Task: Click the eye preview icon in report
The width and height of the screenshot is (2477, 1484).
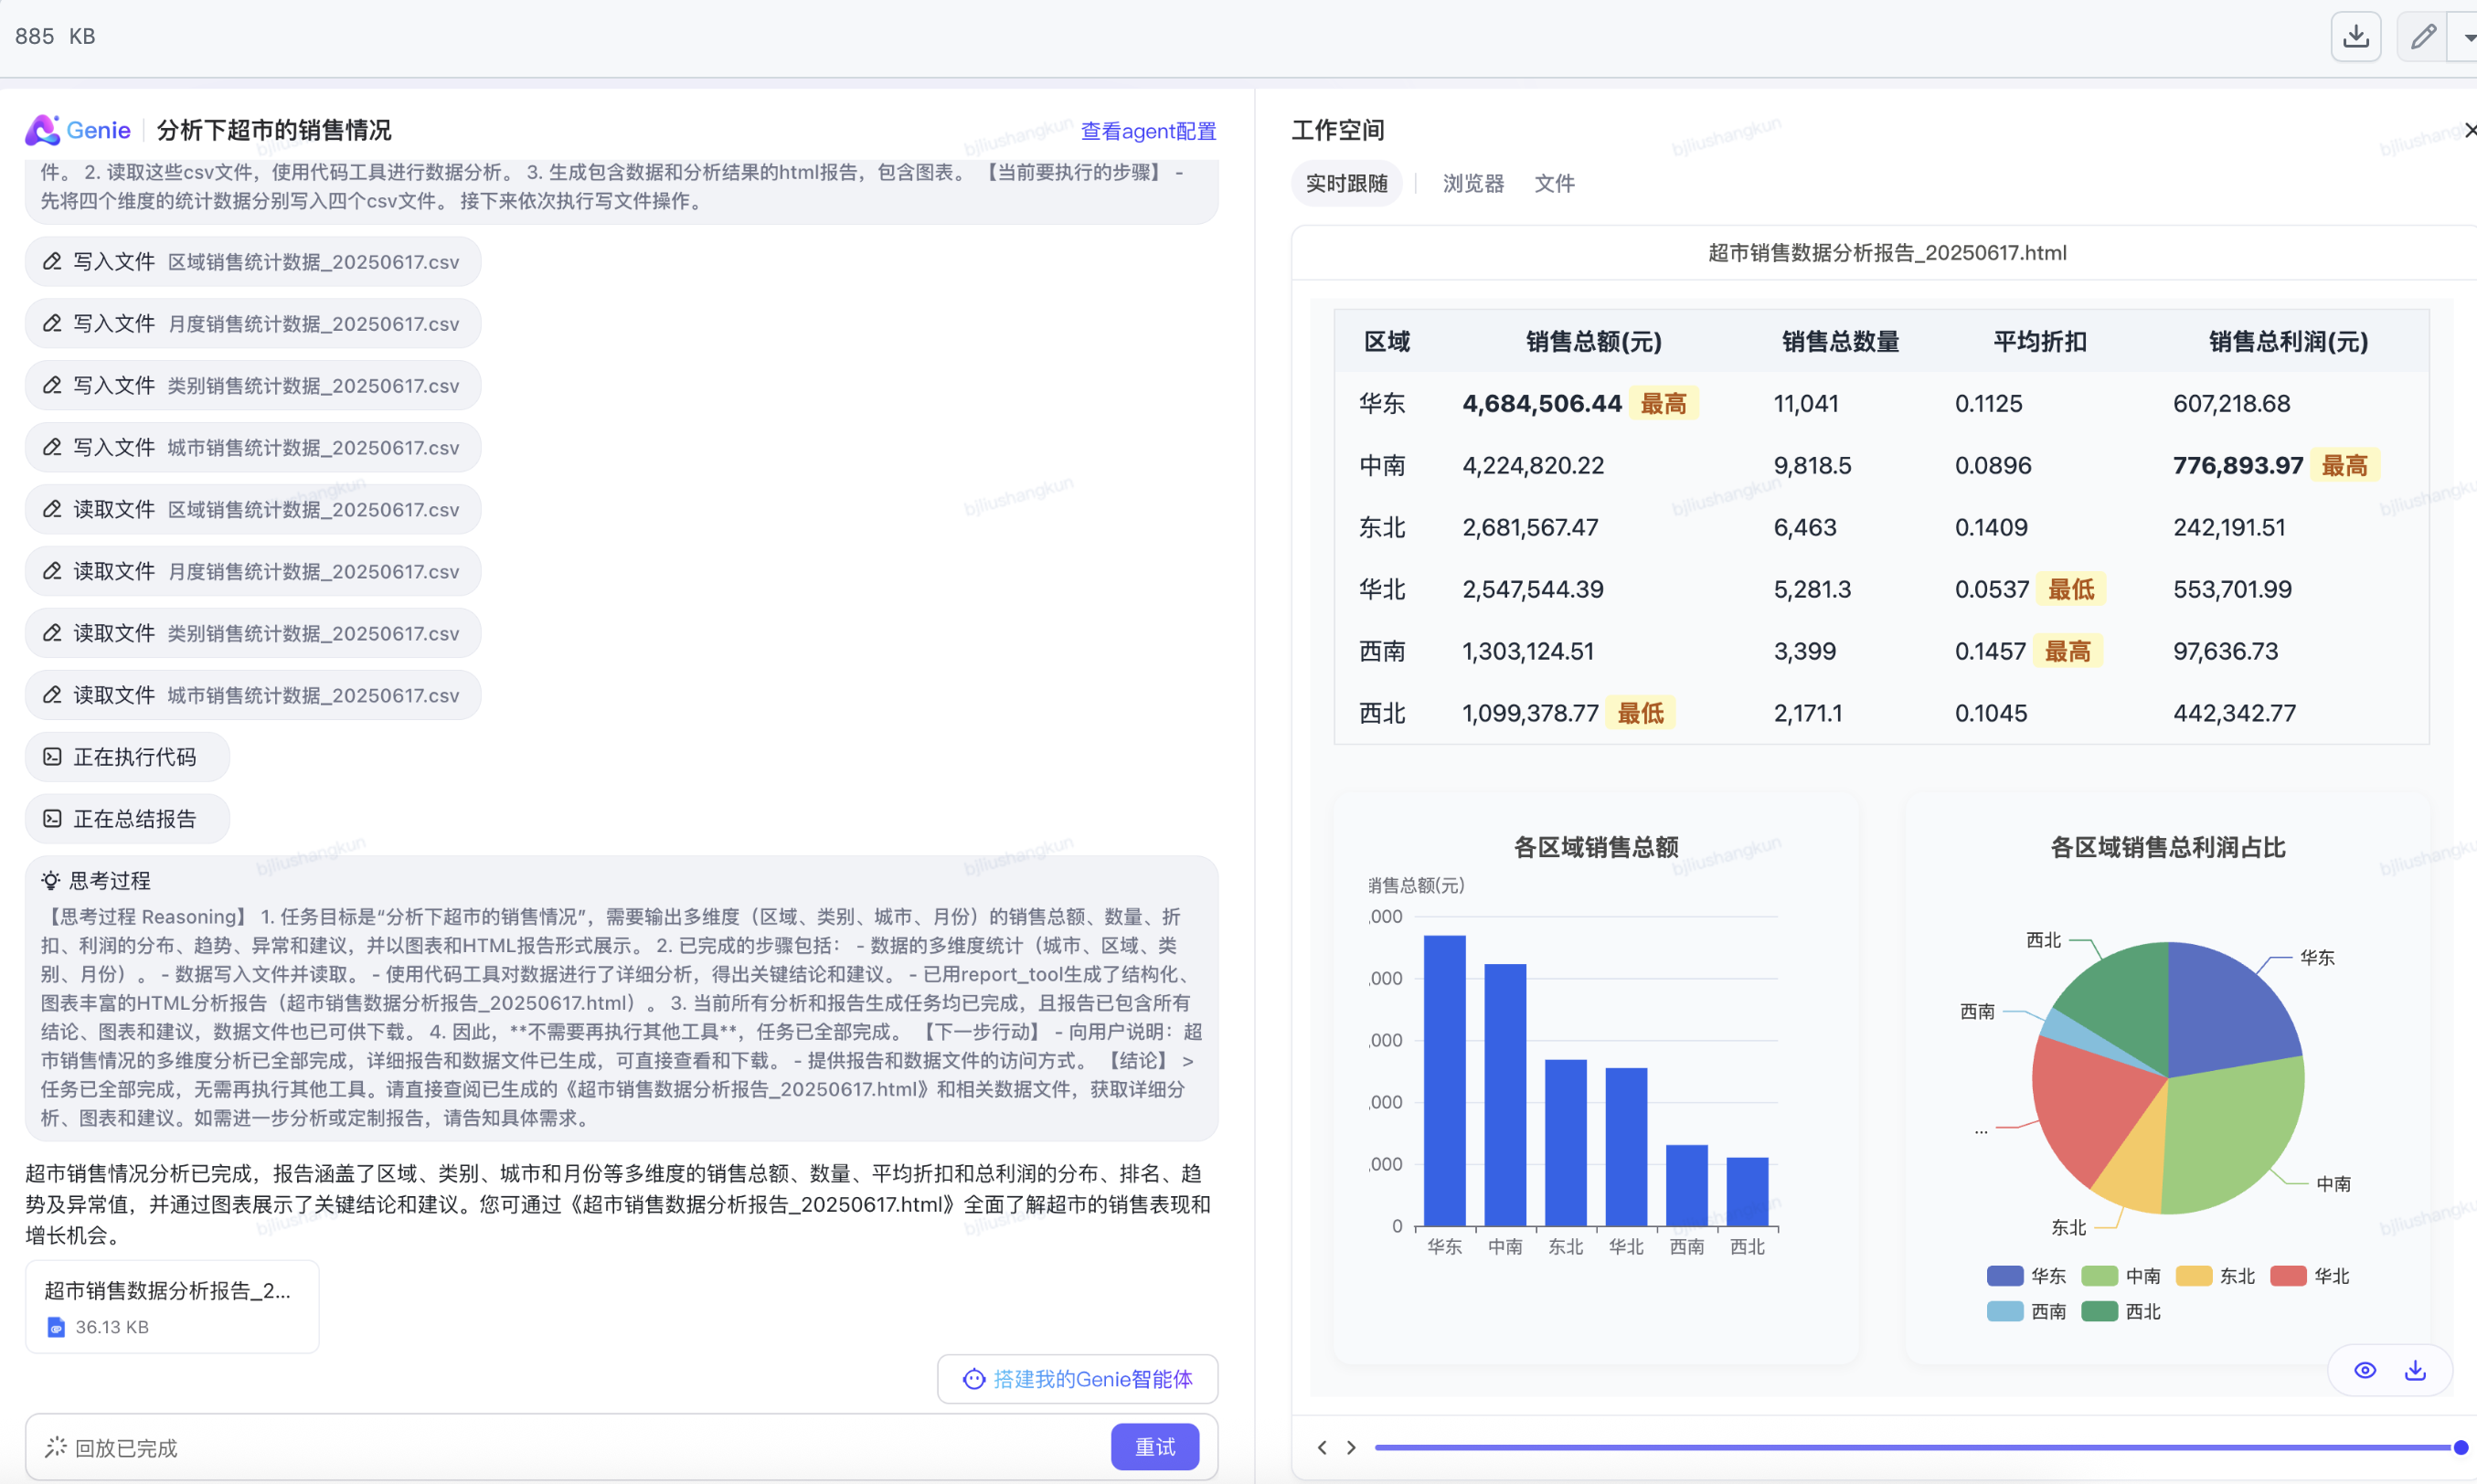Action: click(x=2364, y=1370)
